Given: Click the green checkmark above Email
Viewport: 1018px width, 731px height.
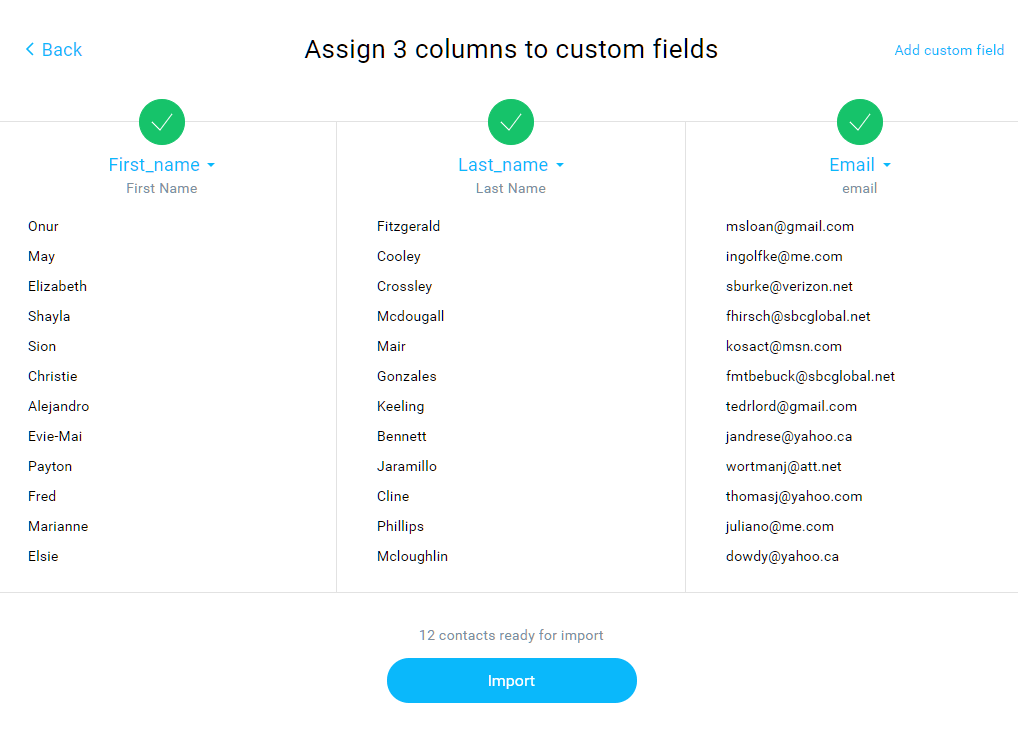Looking at the screenshot, I should [860, 122].
